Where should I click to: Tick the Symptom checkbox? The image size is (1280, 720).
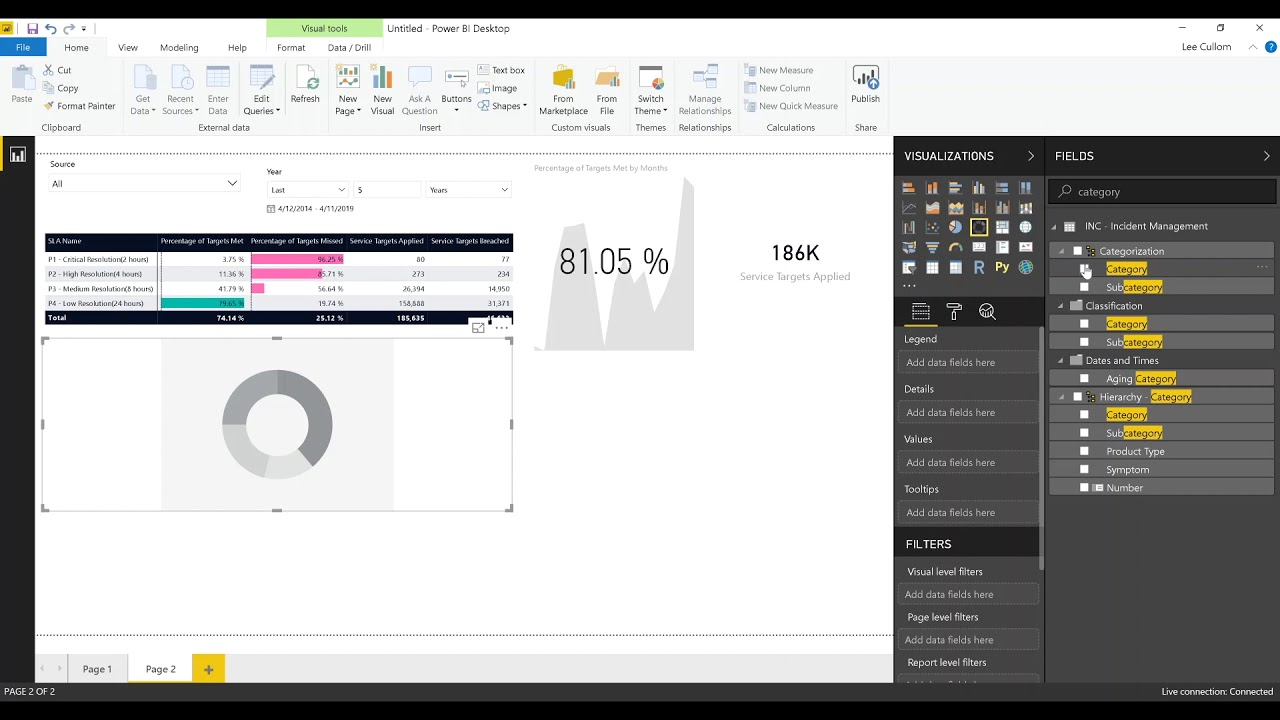1084,469
